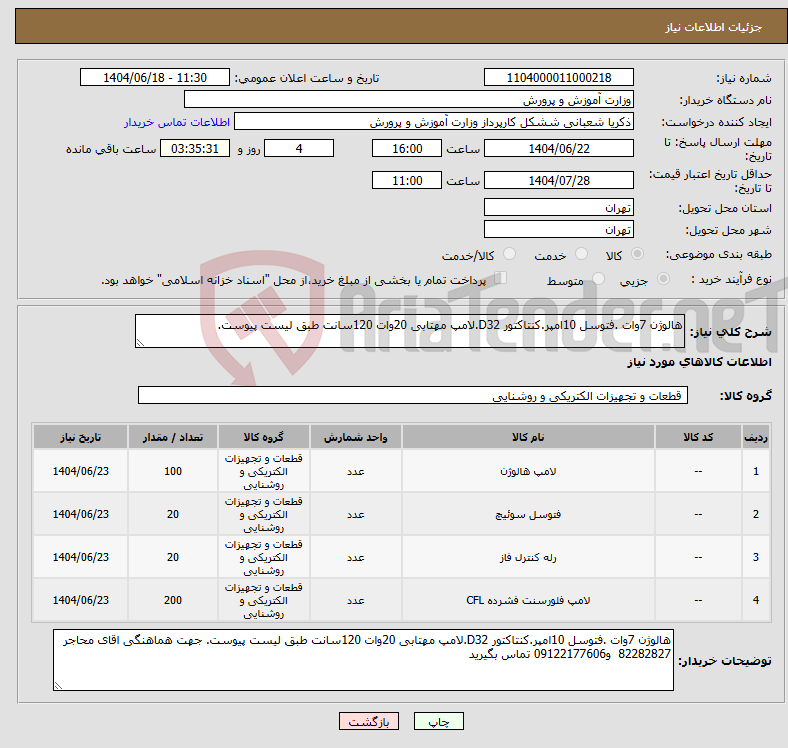This screenshot has height=748, width=788.
Task: Click the چاپ (print) button
Action: tap(438, 721)
